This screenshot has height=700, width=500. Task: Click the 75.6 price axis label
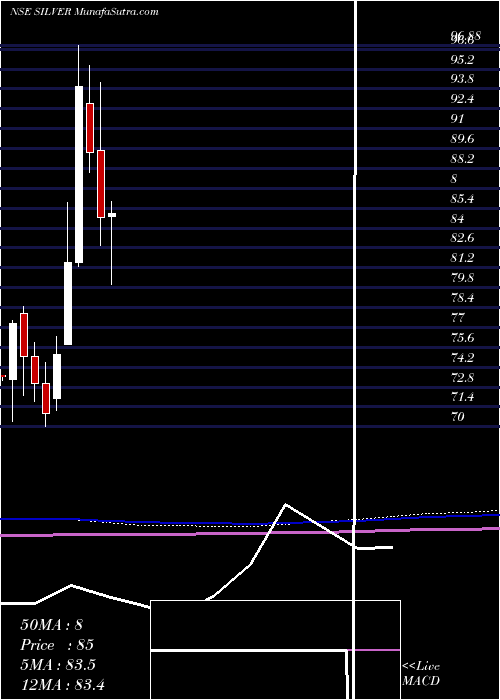pos(462,338)
